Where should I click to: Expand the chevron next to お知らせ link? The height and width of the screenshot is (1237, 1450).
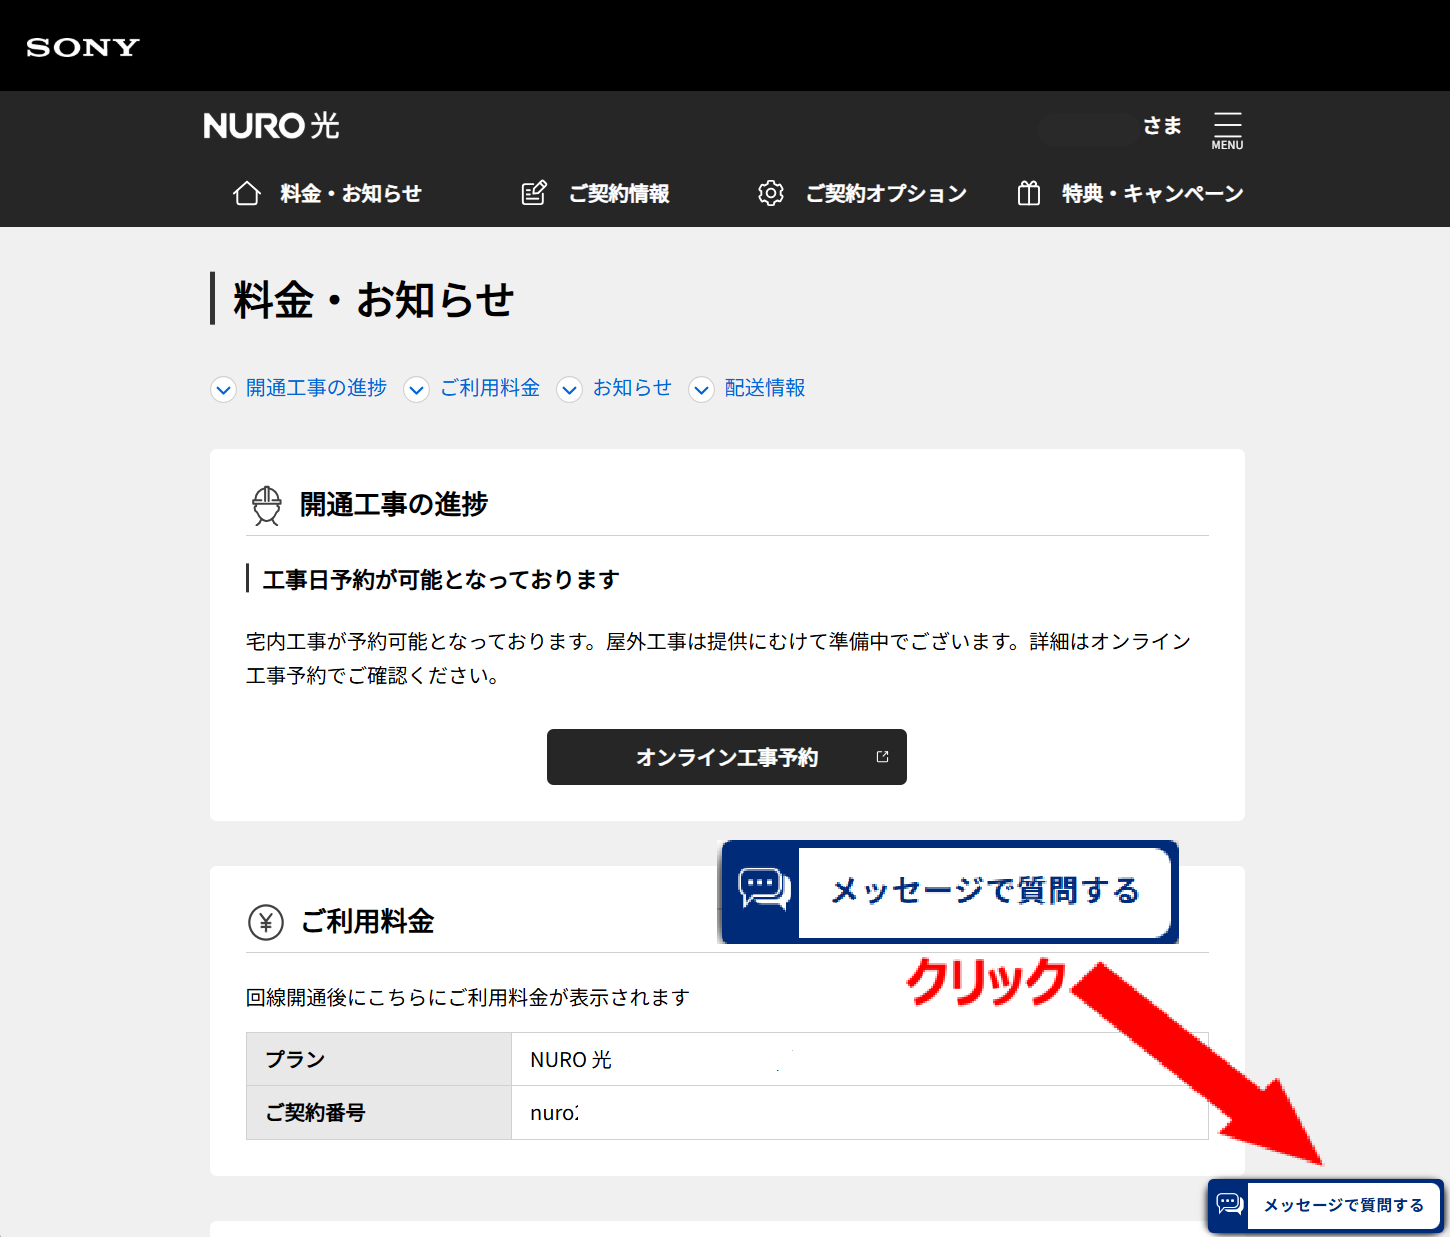pyautogui.click(x=570, y=389)
